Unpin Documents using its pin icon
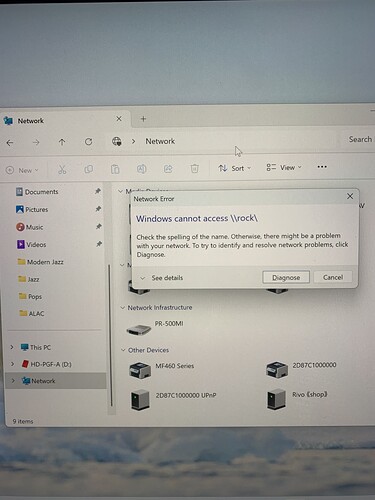 [x=98, y=191]
